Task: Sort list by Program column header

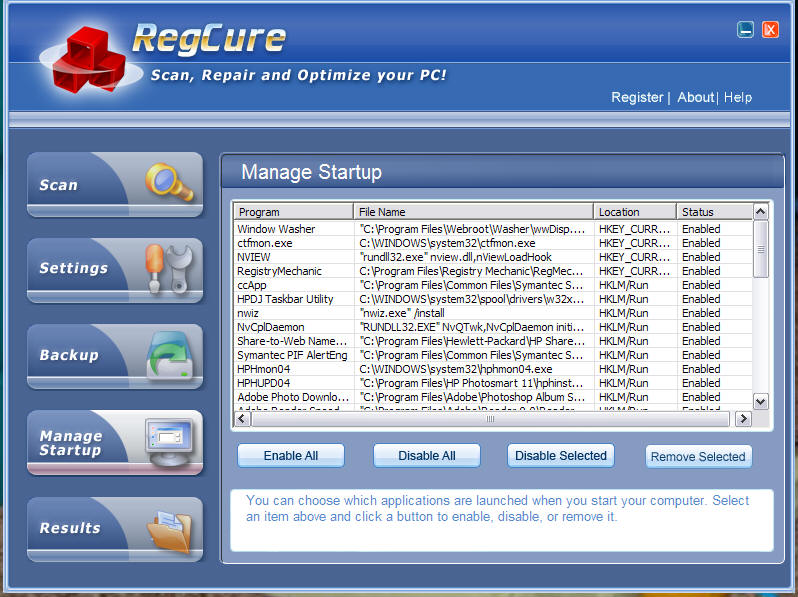Action: point(293,212)
